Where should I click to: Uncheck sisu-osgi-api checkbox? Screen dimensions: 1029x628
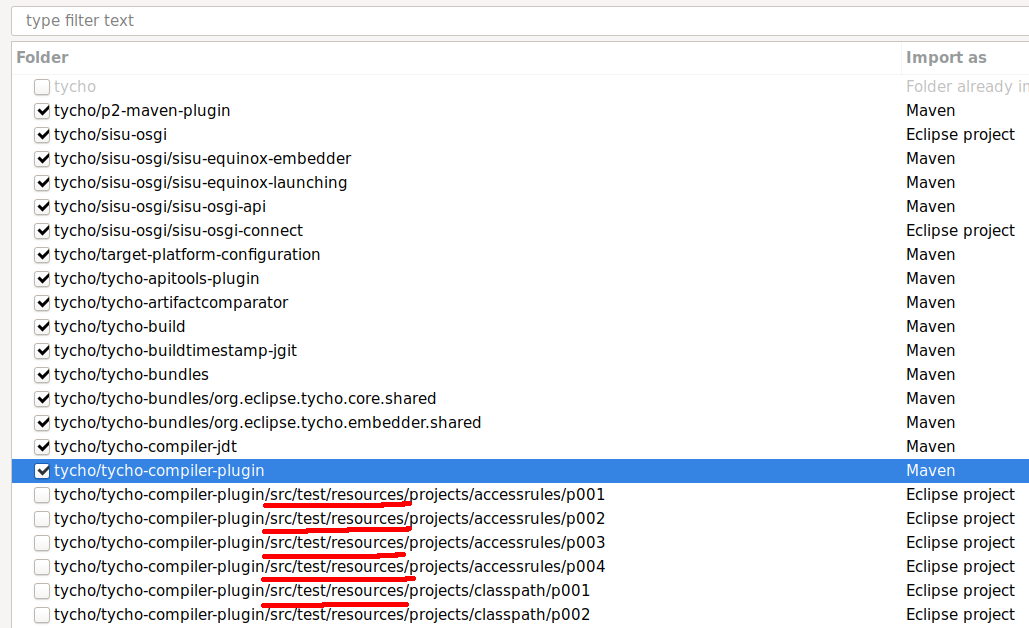click(x=42, y=207)
